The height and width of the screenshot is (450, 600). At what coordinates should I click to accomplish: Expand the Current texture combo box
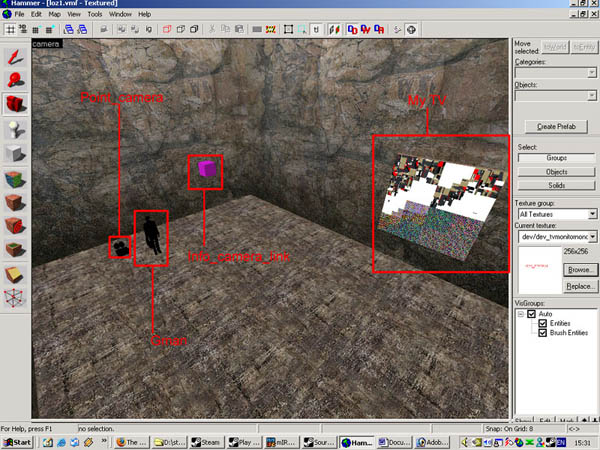click(555, 236)
